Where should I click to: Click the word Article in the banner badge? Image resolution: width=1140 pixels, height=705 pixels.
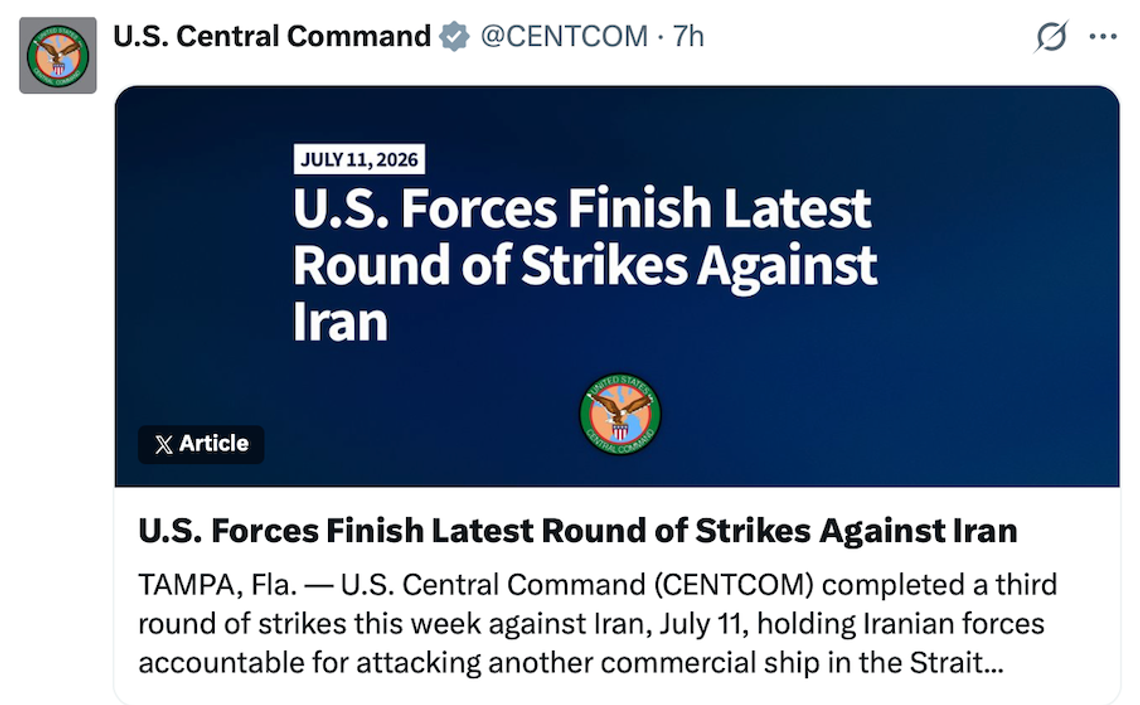(214, 443)
